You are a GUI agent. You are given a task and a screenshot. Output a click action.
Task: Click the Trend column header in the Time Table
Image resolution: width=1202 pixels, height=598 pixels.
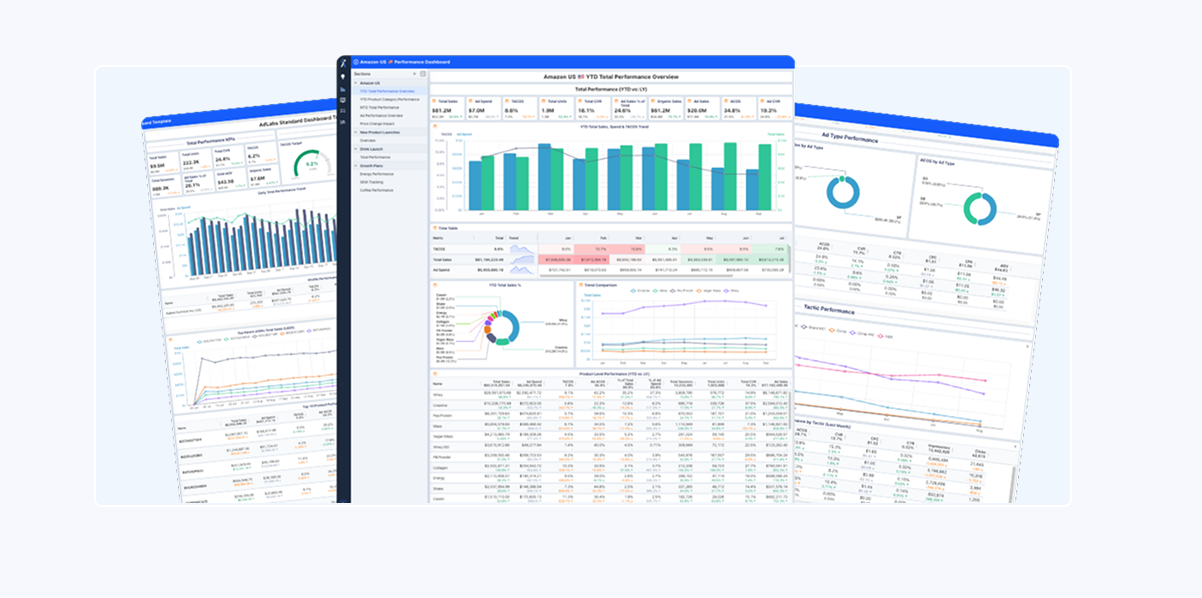point(514,238)
